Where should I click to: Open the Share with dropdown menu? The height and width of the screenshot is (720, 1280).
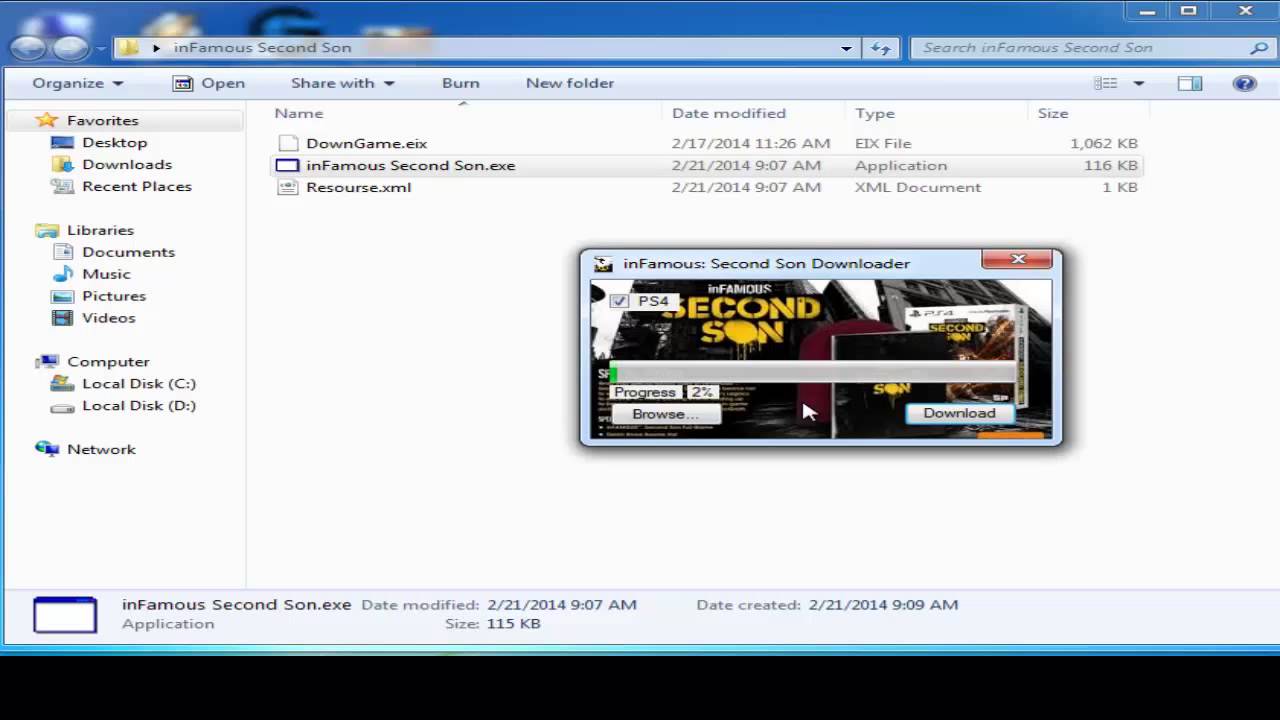coord(343,83)
